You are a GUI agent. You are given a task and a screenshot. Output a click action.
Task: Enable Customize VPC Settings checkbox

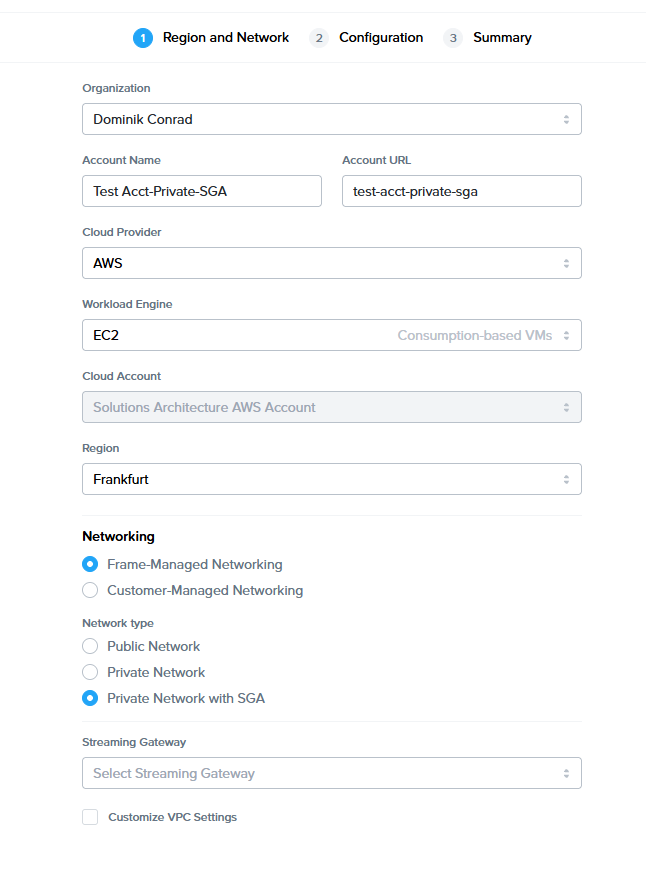coord(90,817)
